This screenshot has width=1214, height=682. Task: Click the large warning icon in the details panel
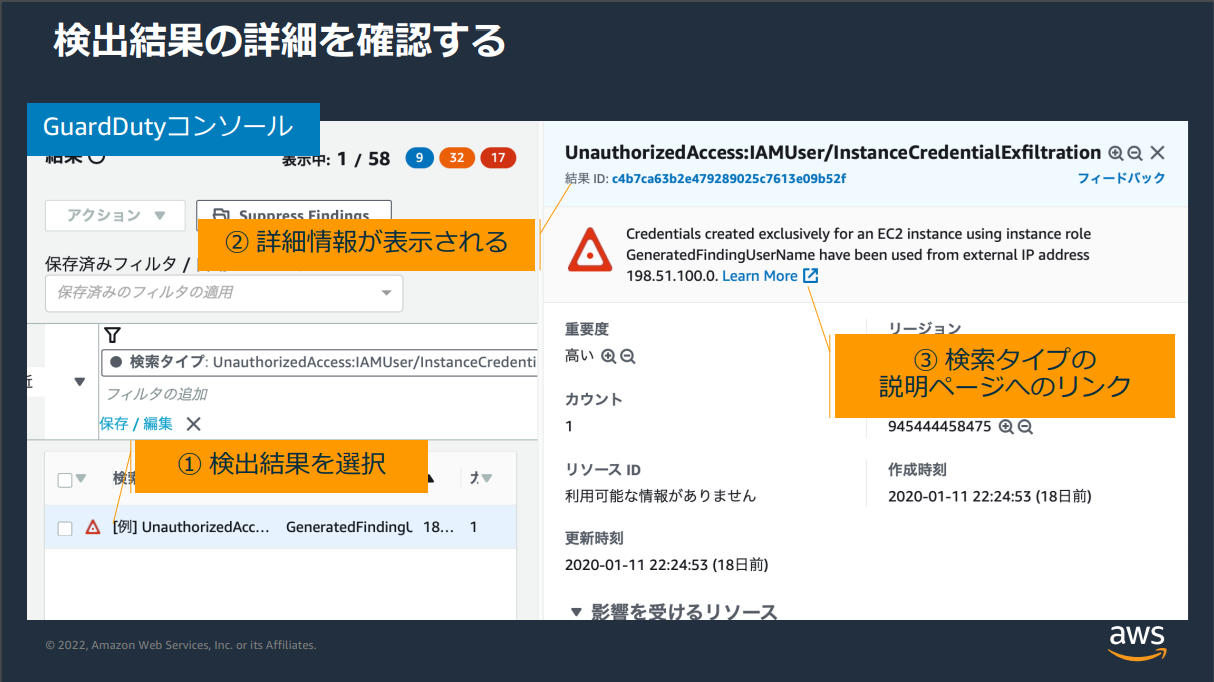tap(590, 250)
